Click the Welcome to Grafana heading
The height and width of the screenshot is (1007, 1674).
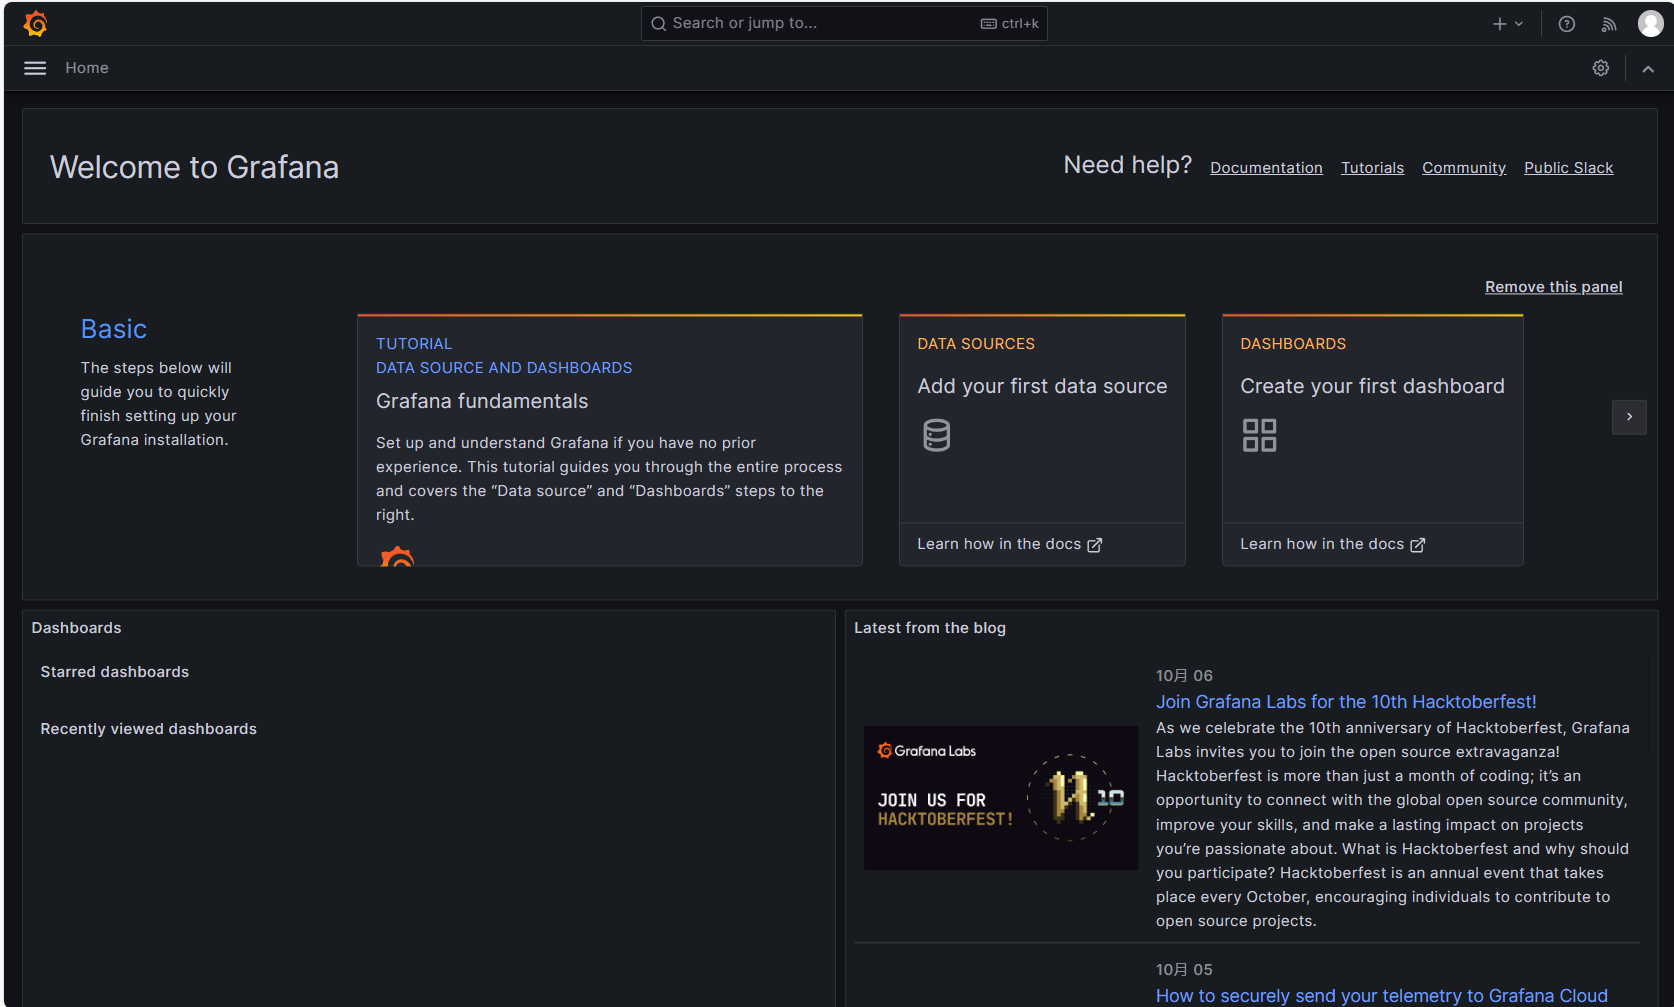point(195,167)
